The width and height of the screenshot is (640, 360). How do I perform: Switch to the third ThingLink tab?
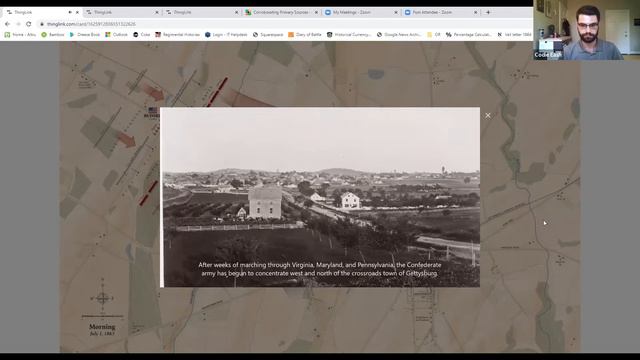201,12
